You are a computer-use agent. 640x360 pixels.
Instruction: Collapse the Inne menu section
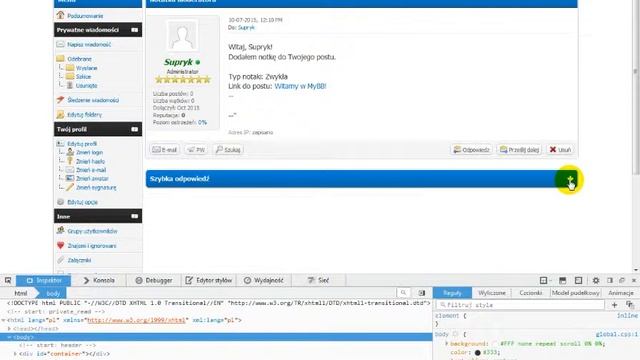[x=134, y=216]
